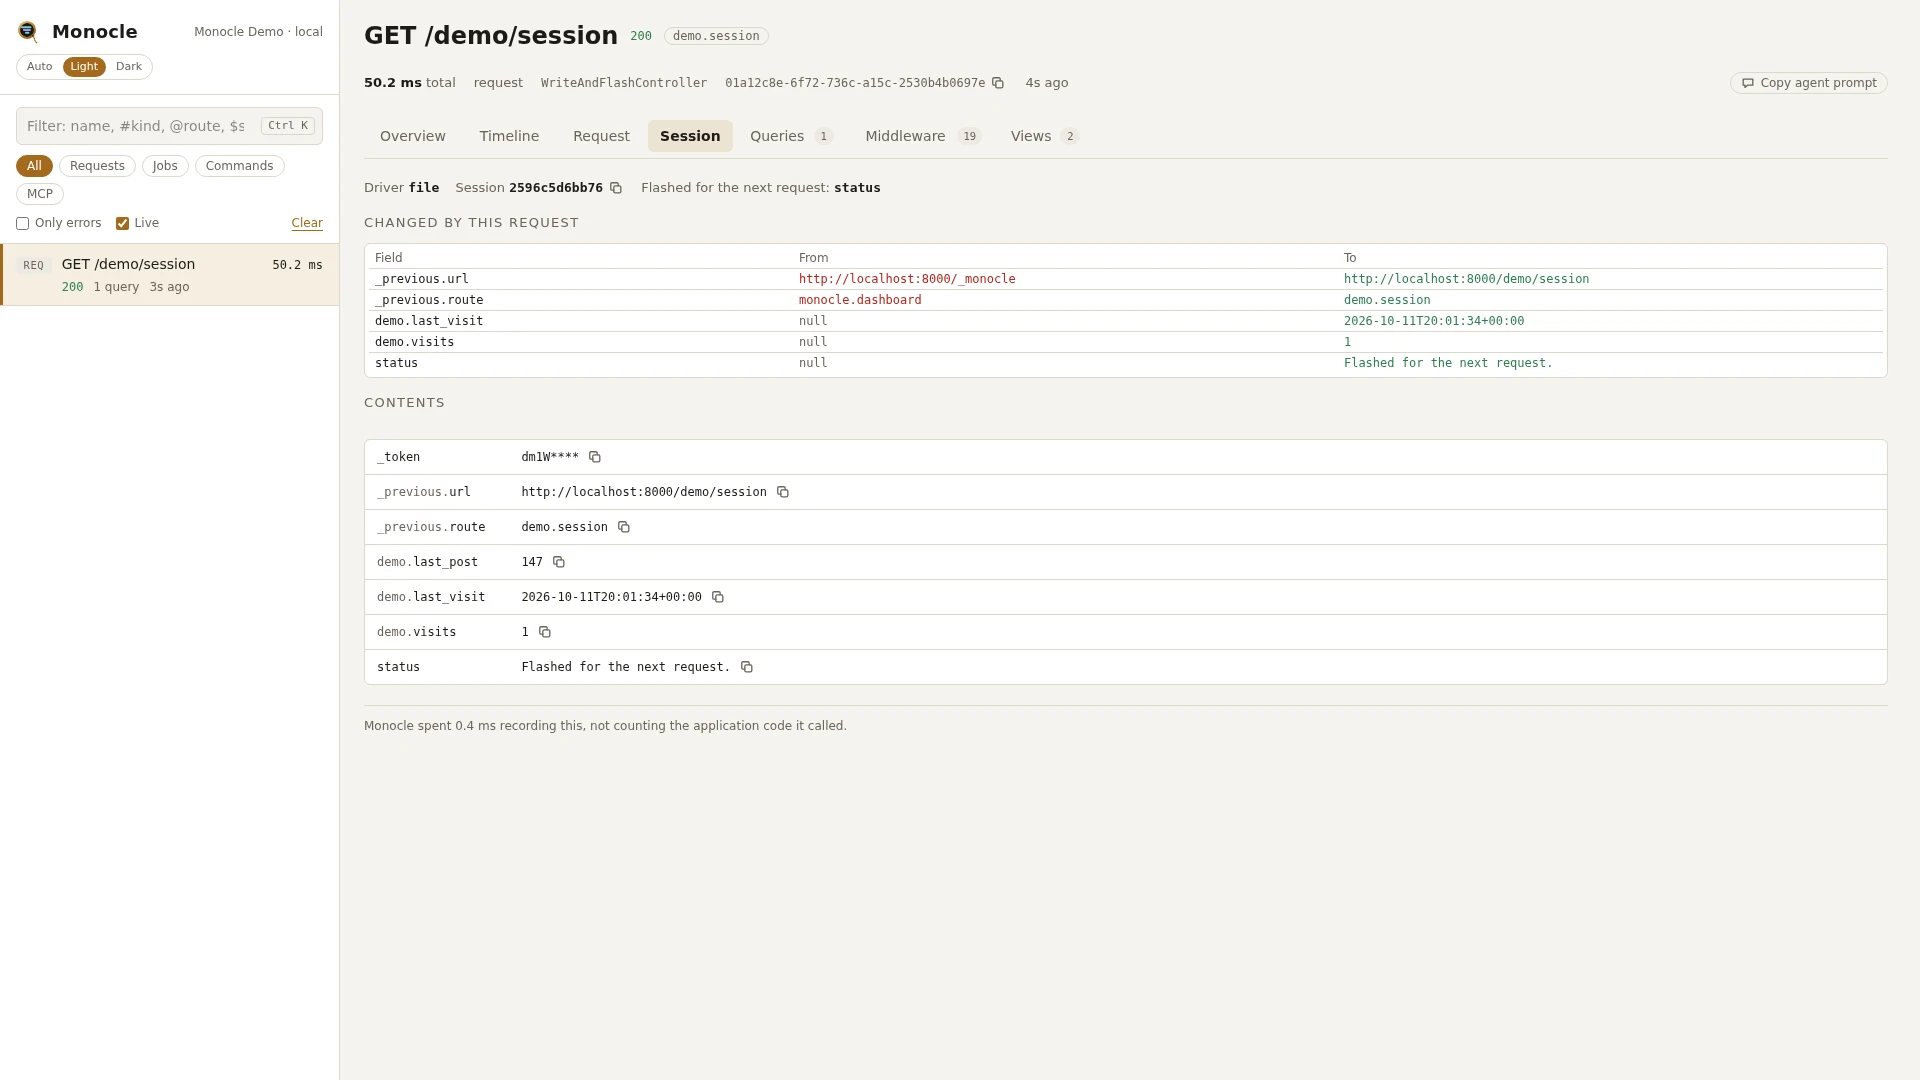The image size is (1920, 1080).
Task: Filter by Requests
Action: click(x=97, y=166)
